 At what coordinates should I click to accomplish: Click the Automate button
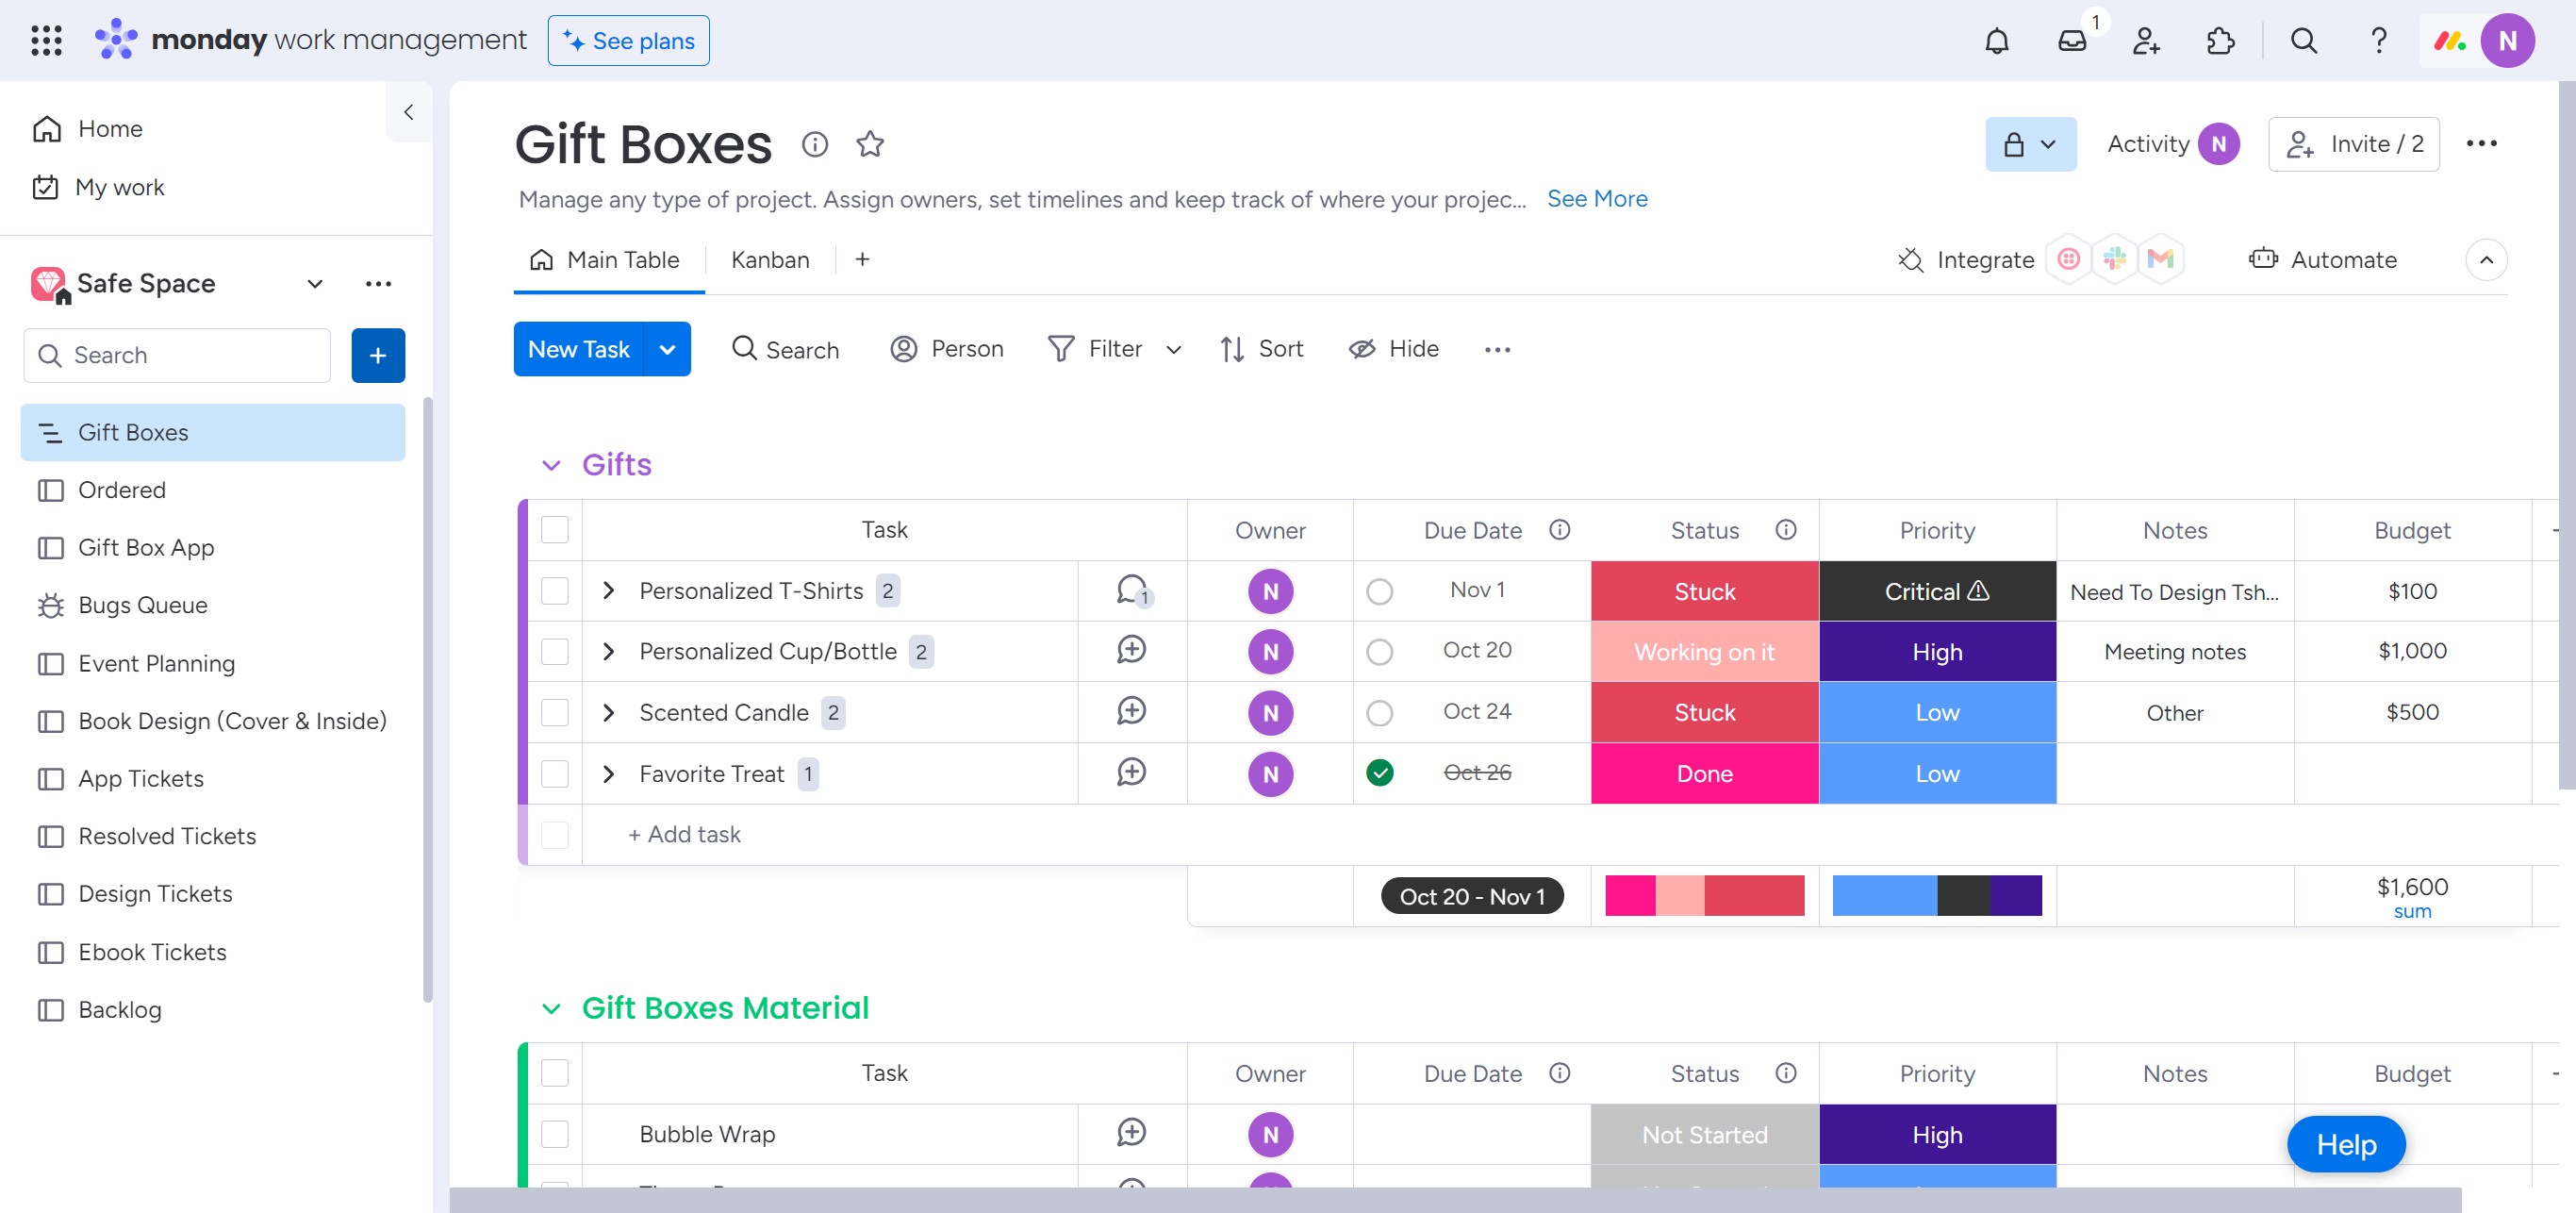click(2322, 260)
